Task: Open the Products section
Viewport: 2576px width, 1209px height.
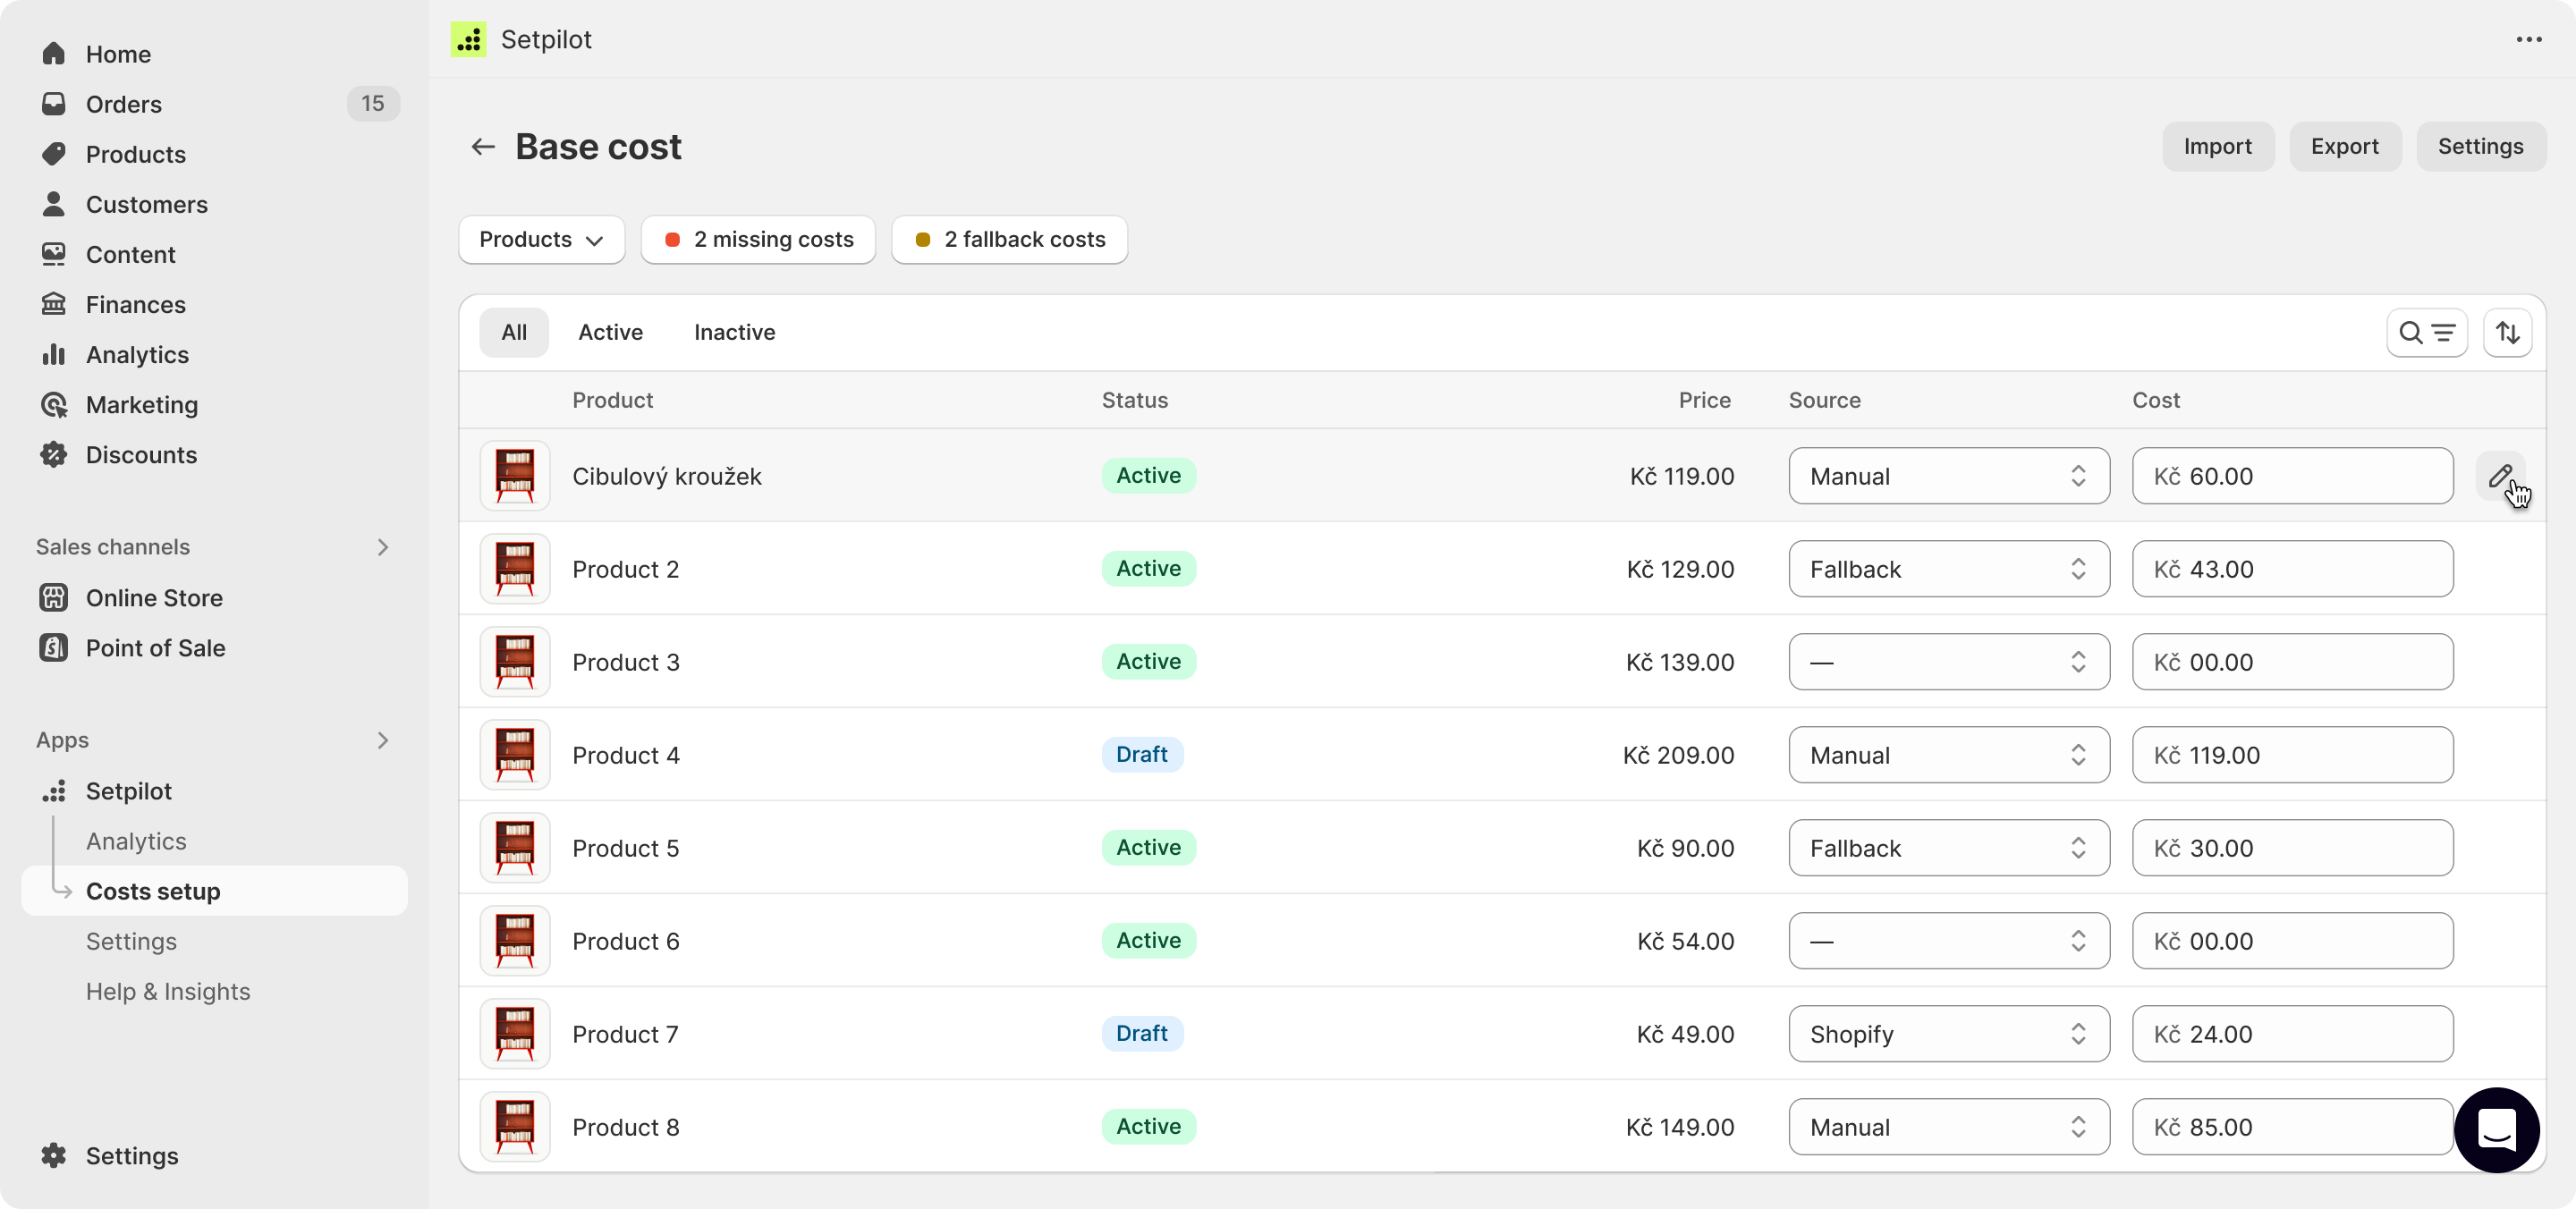Action: click(135, 154)
